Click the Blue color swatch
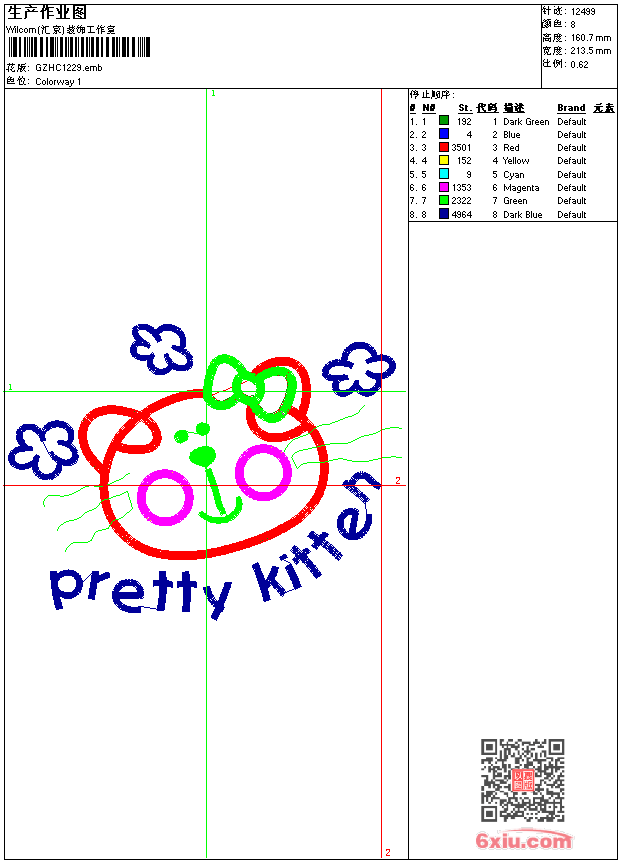This screenshot has height=860, width=620. 444,133
